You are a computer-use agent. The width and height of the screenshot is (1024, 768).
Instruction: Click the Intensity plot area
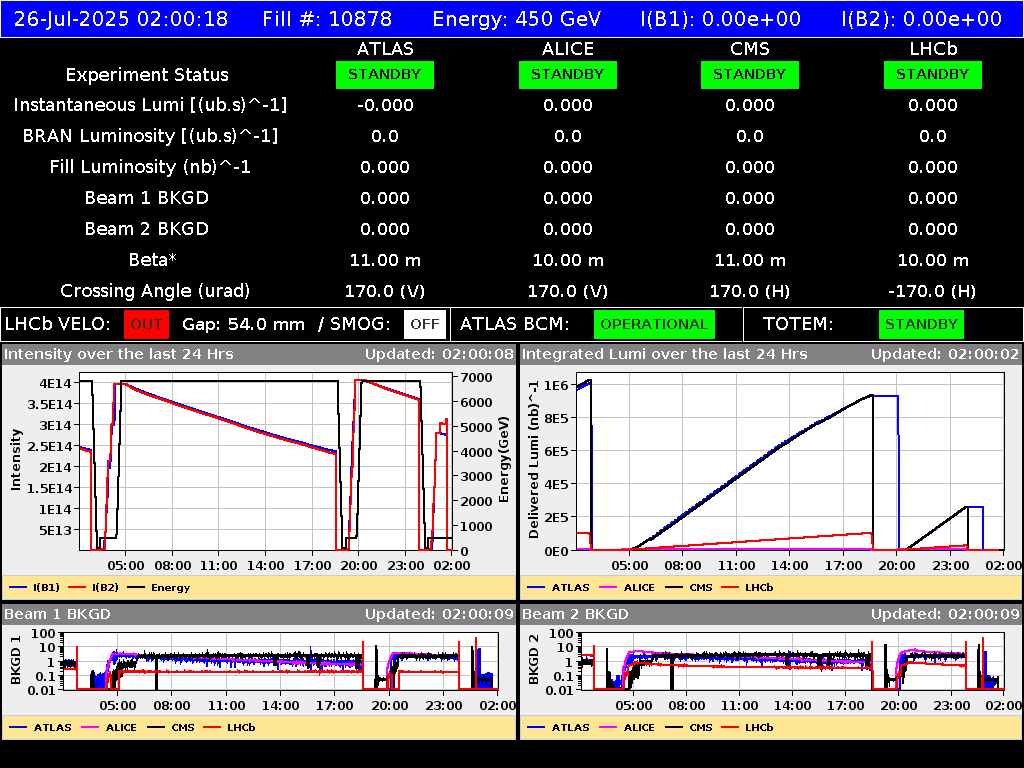(266, 462)
